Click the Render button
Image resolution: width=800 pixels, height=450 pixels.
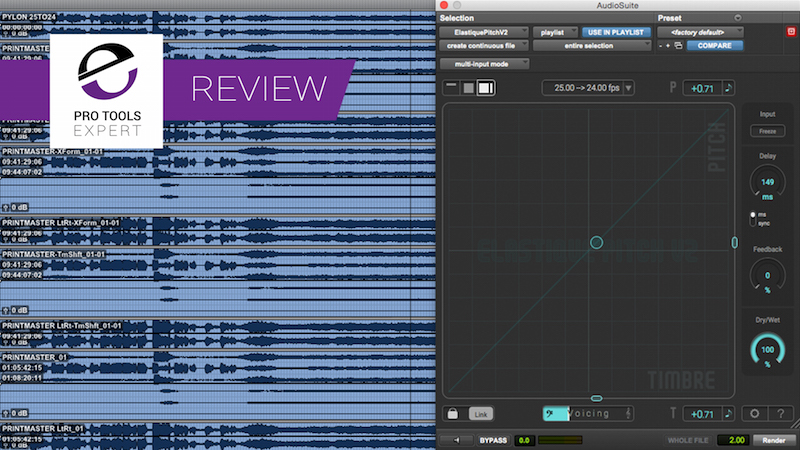pyautogui.click(x=774, y=440)
